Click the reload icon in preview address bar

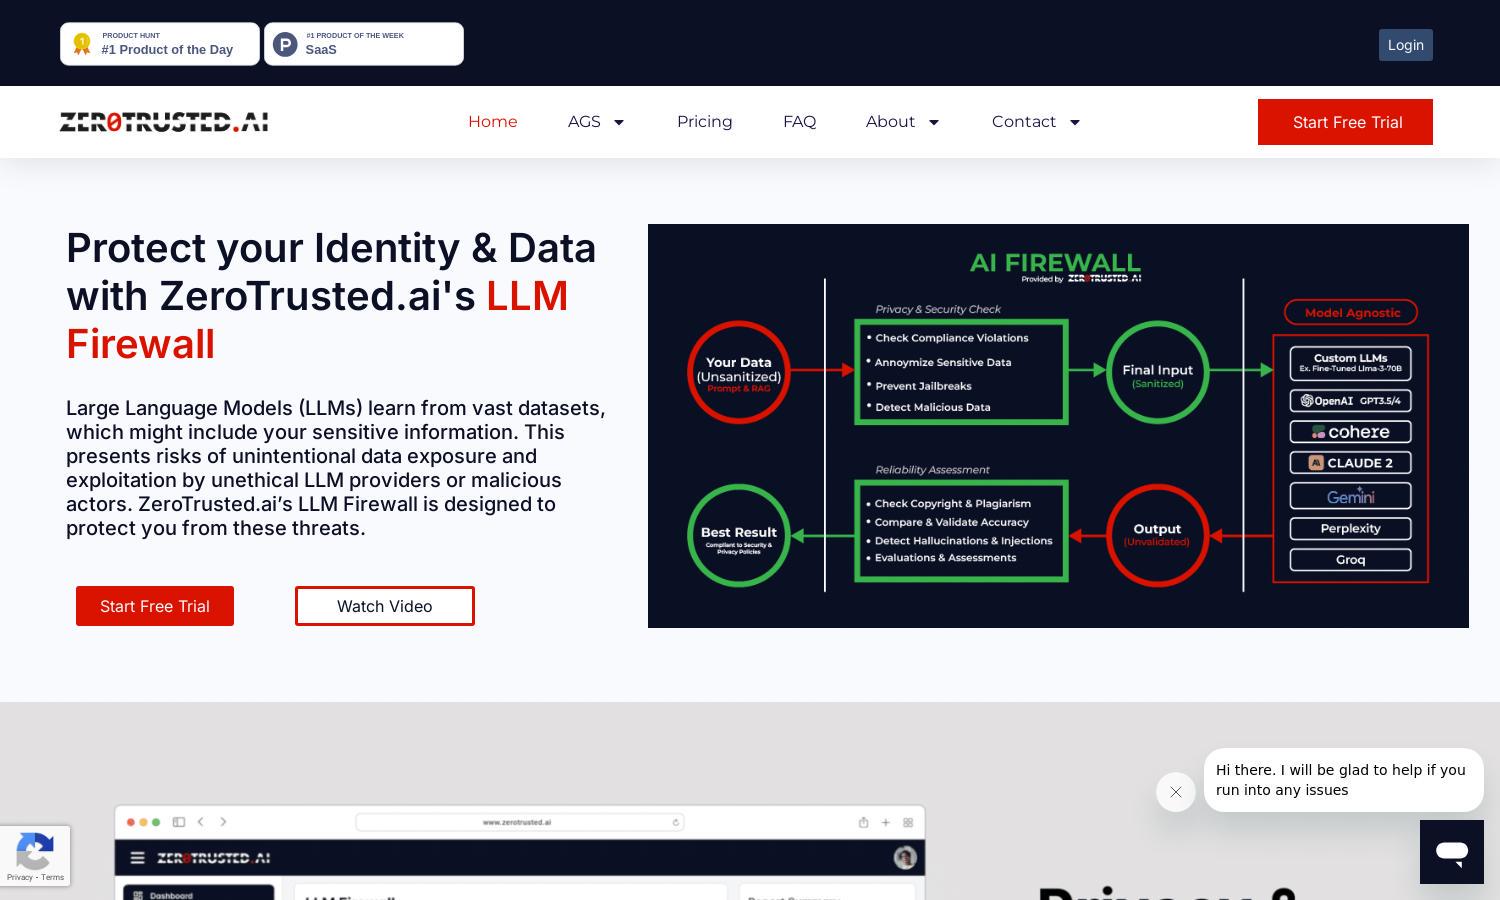tap(676, 822)
